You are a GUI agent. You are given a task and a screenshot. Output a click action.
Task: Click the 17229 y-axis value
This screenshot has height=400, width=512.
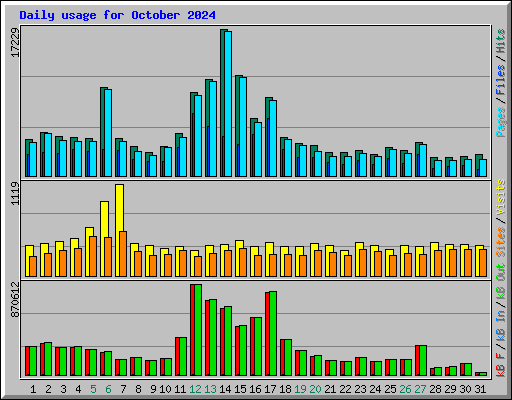(15, 42)
